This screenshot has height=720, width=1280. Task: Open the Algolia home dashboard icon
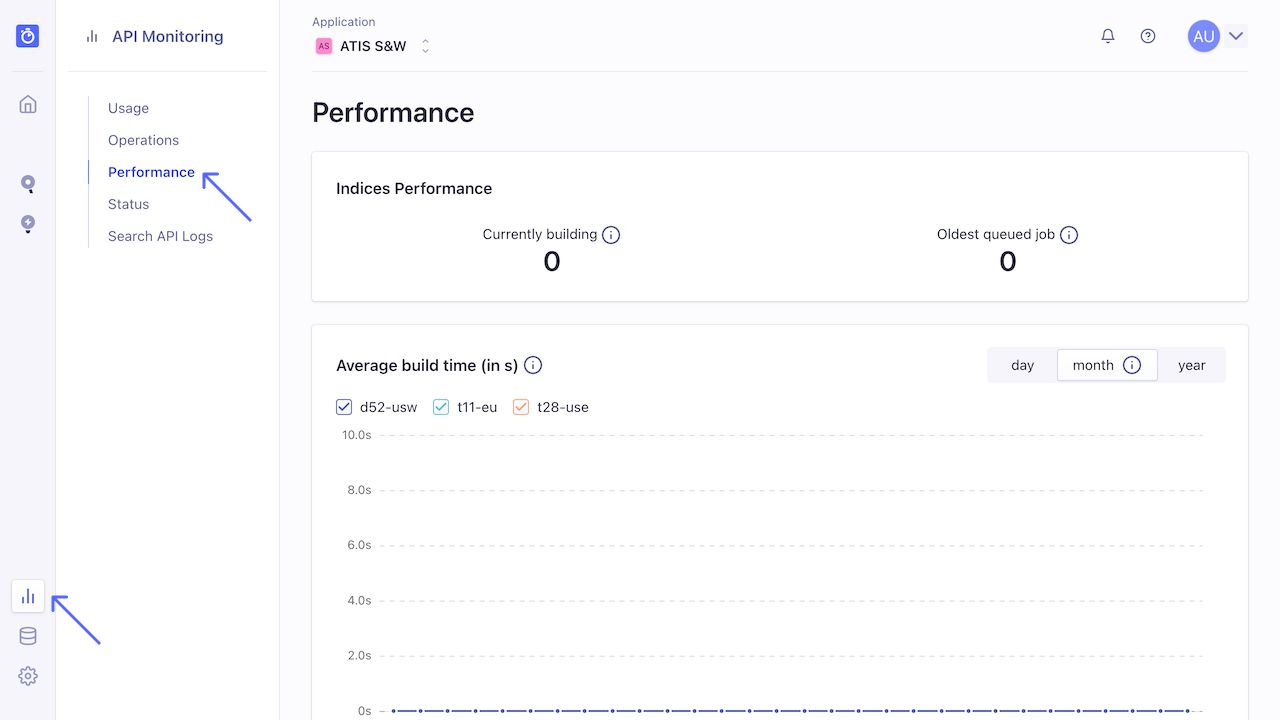27,103
